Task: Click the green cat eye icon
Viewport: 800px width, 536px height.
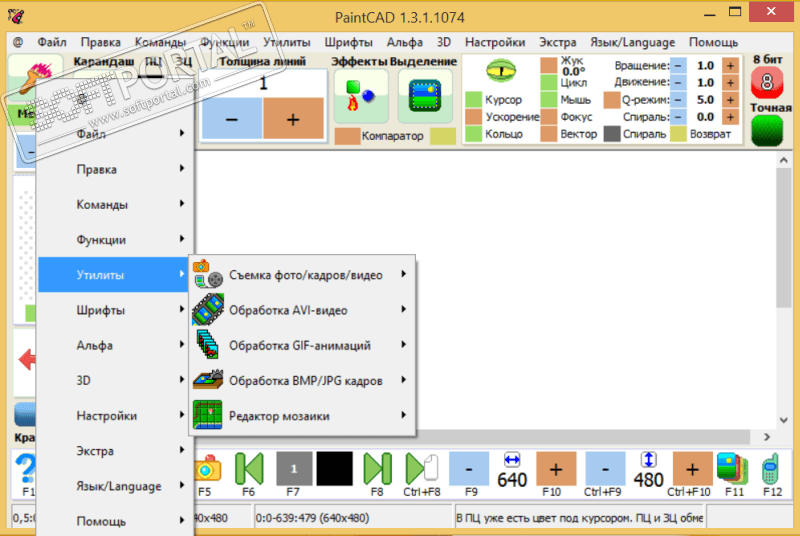Action: (x=501, y=70)
